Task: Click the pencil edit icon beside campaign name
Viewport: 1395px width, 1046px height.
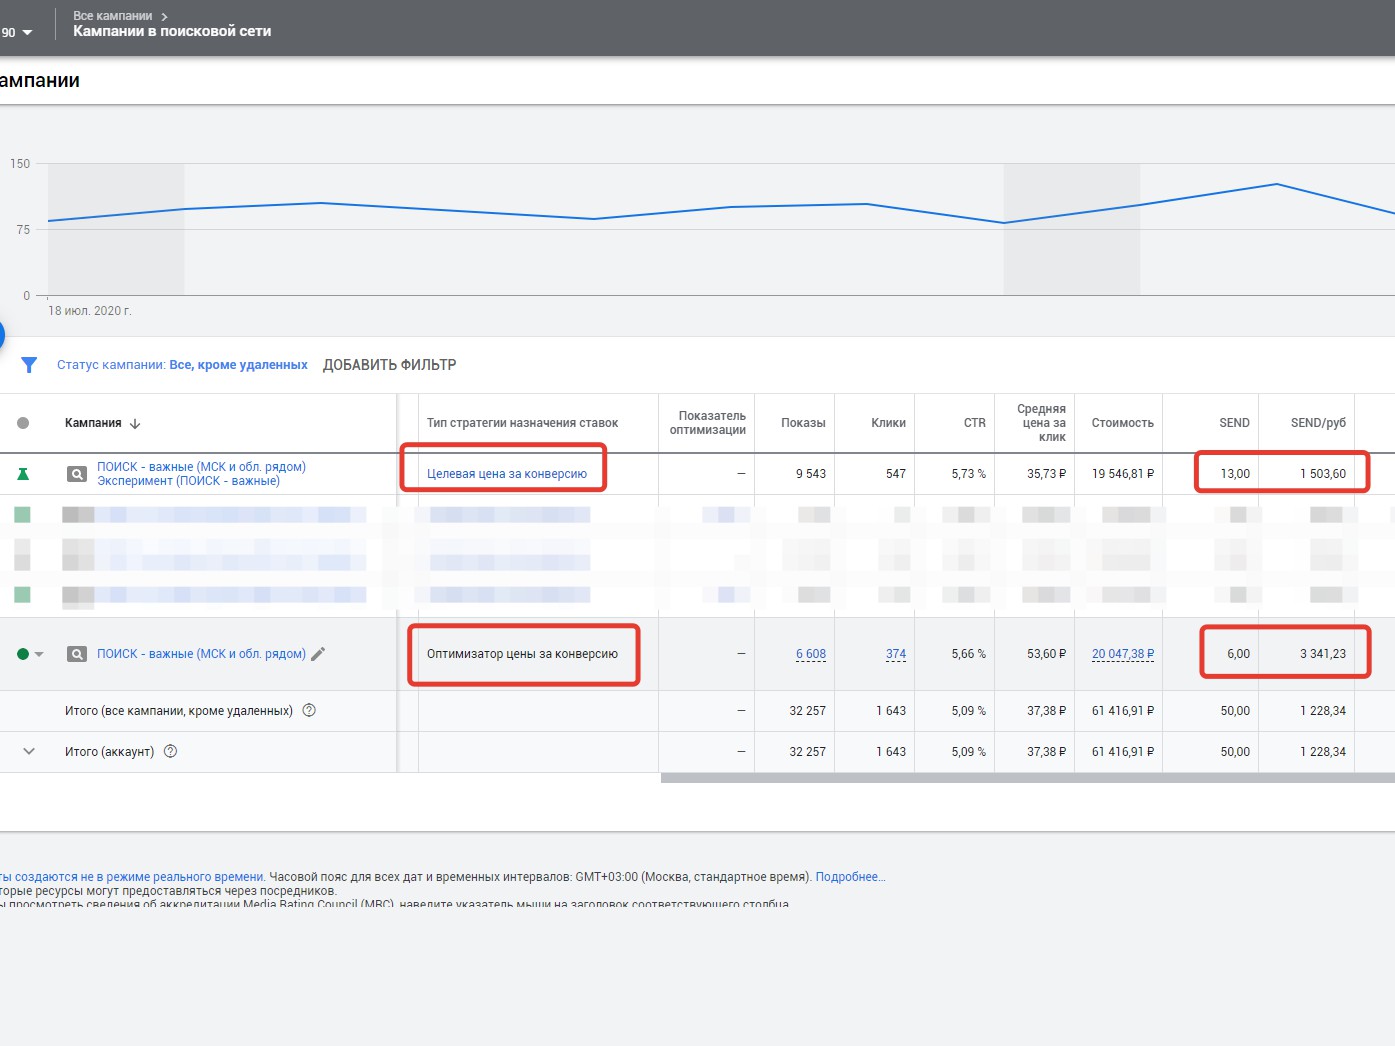Action: tap(318, 654)
